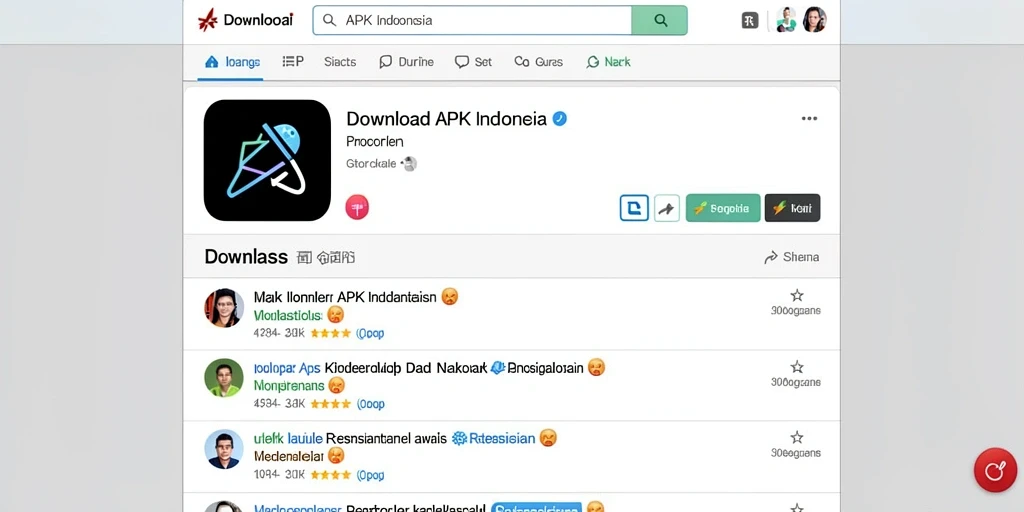This screenshot has width=1024, height=512.
Task: Star the Ioolopar Aps row
Action: 797,366
